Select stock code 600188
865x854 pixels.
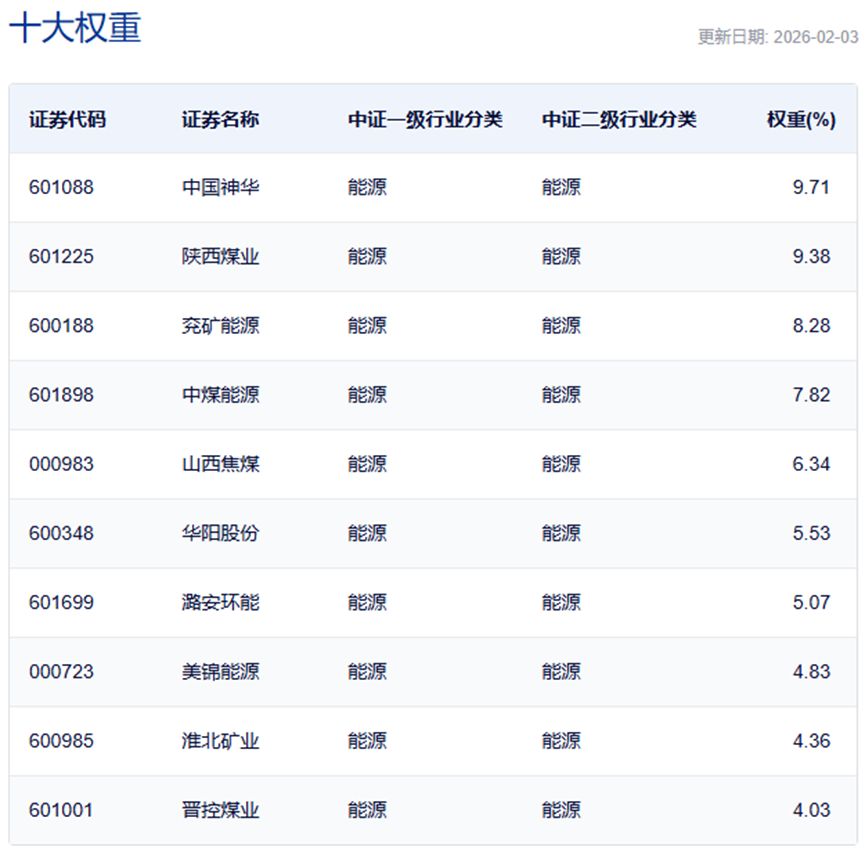pyautogui.click(x=63, y=325)
